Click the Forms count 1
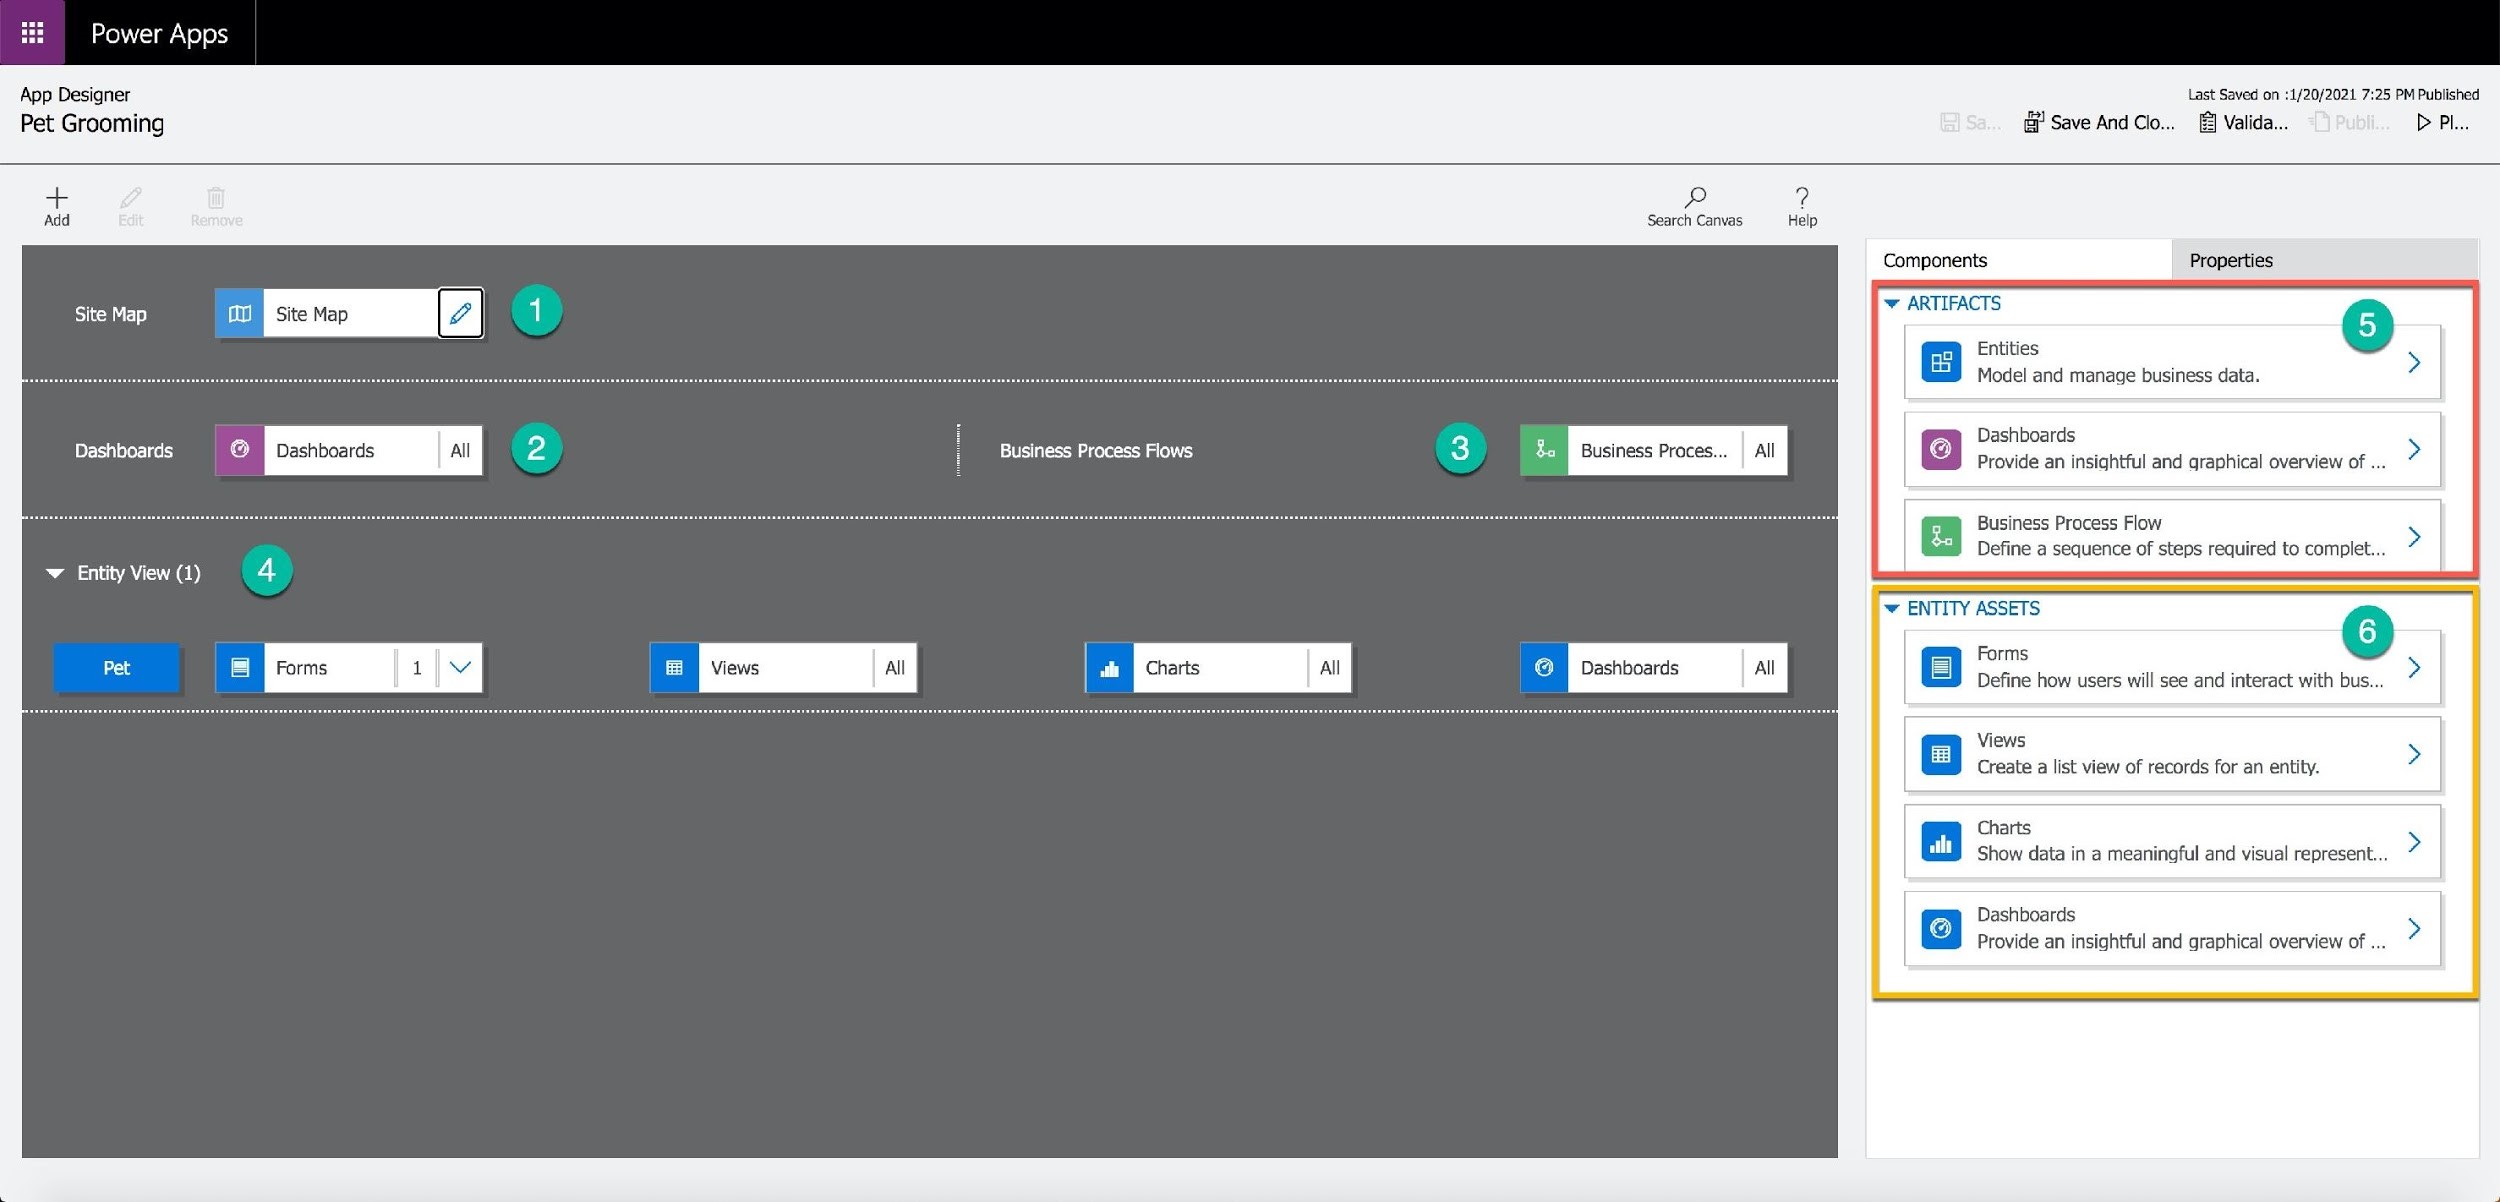The image size is (2500, 1202). (417, 667)
